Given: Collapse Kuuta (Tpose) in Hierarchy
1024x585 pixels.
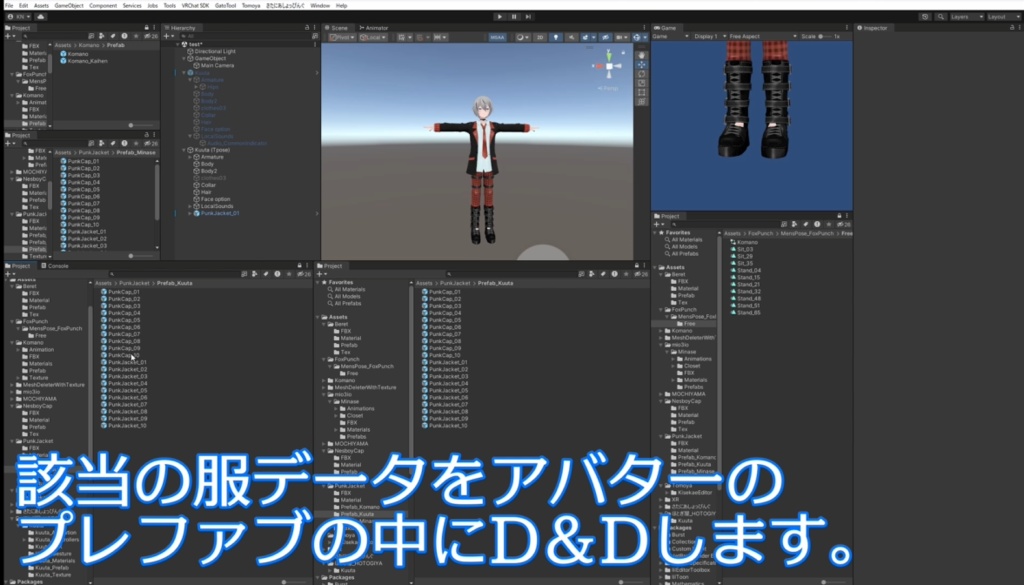Looking at the screenshot, I should tap(184, 150).
